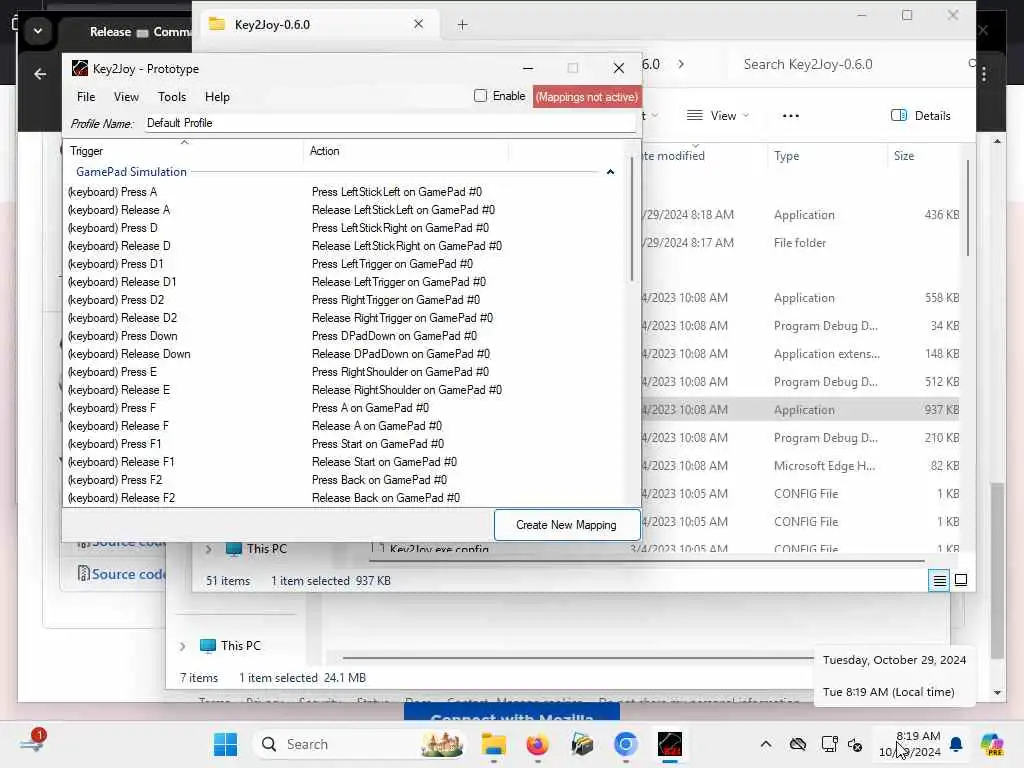Viewport: 1024px width, 768px height.
Task: Enable the Key2Joy mappings checkbox
Action: click(481, 96)
